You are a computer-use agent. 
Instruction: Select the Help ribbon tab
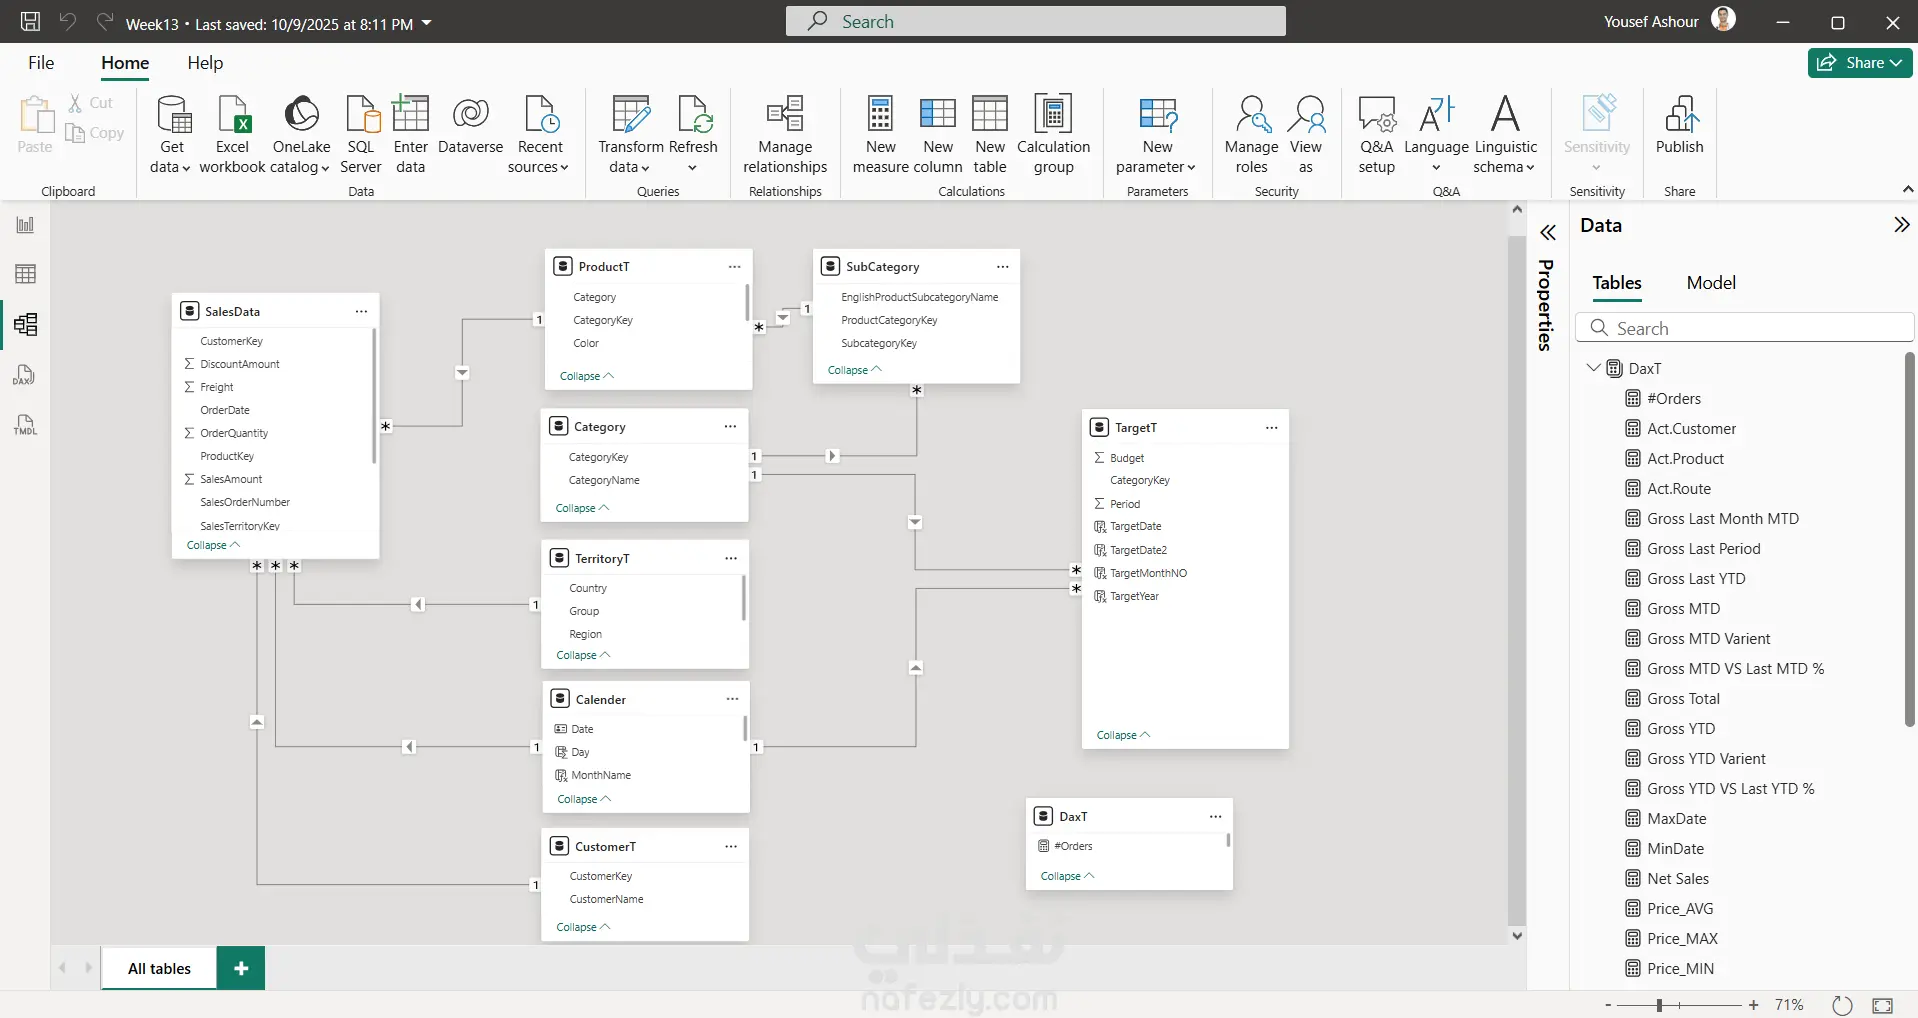[205, 63]
